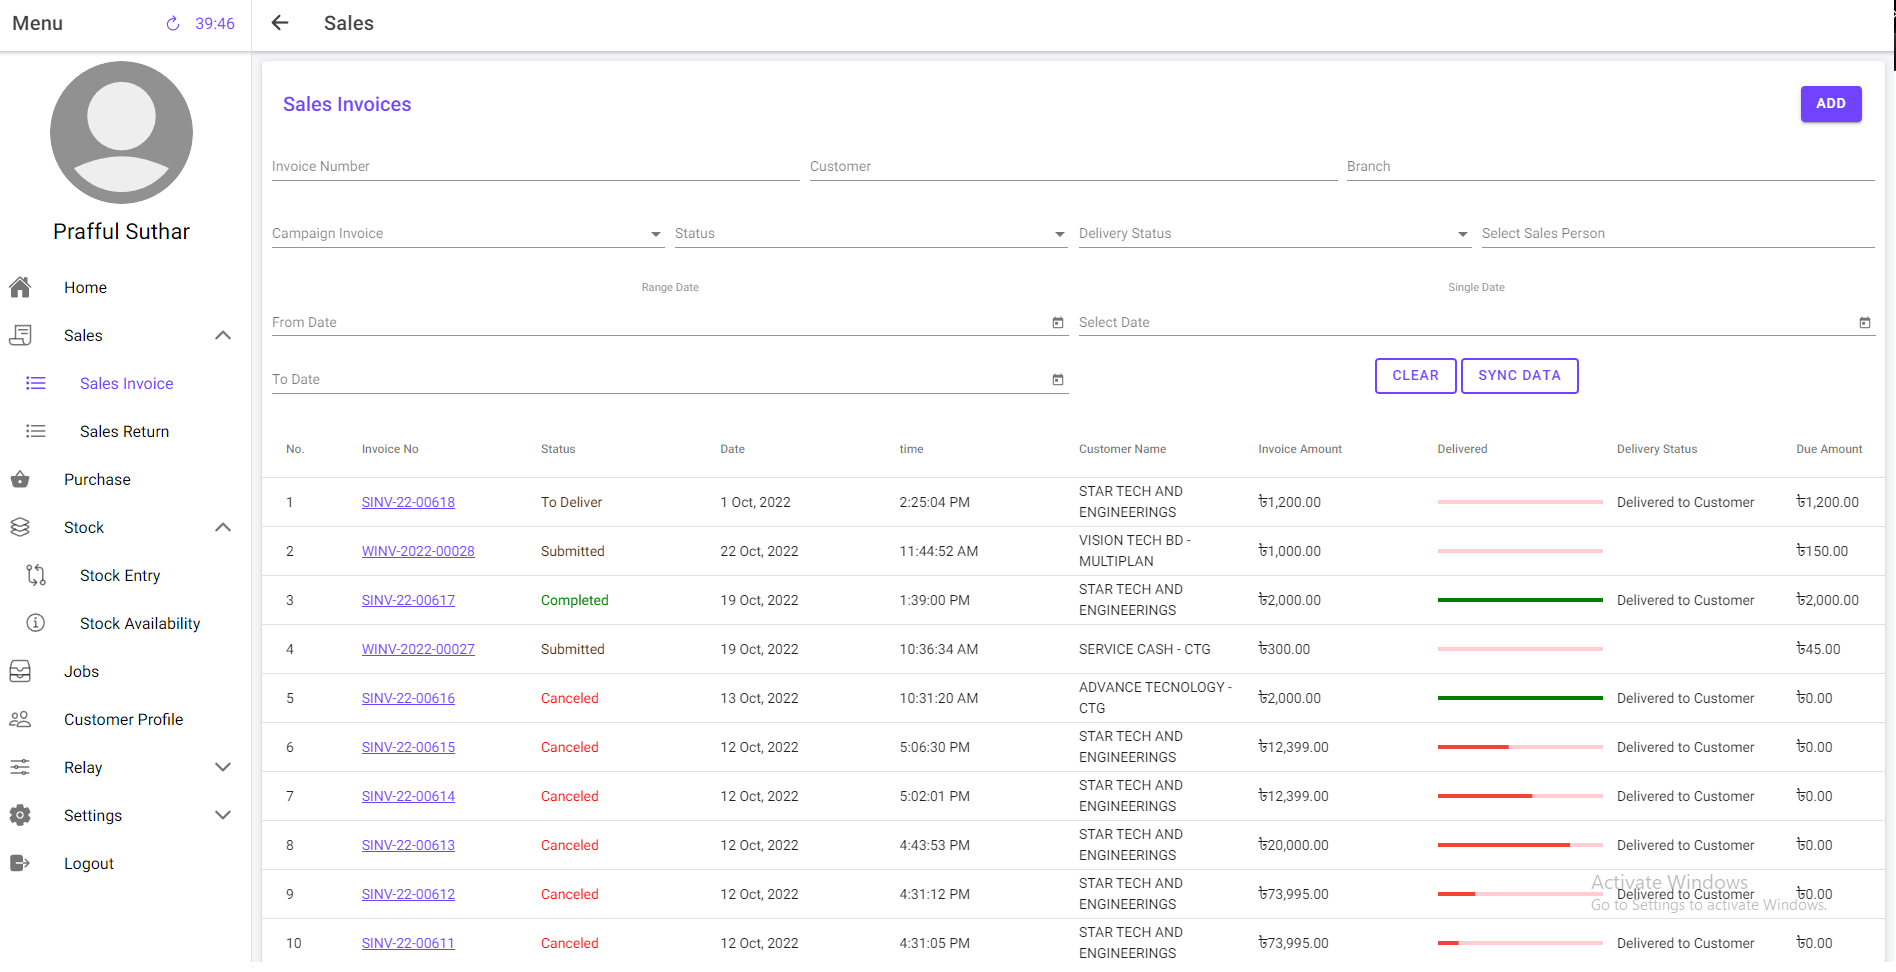Image resolution: width=1896 pixels, height=972 pixels.
Task: Click the refresh timer icon in Menu header
Action: coord(173,23)
